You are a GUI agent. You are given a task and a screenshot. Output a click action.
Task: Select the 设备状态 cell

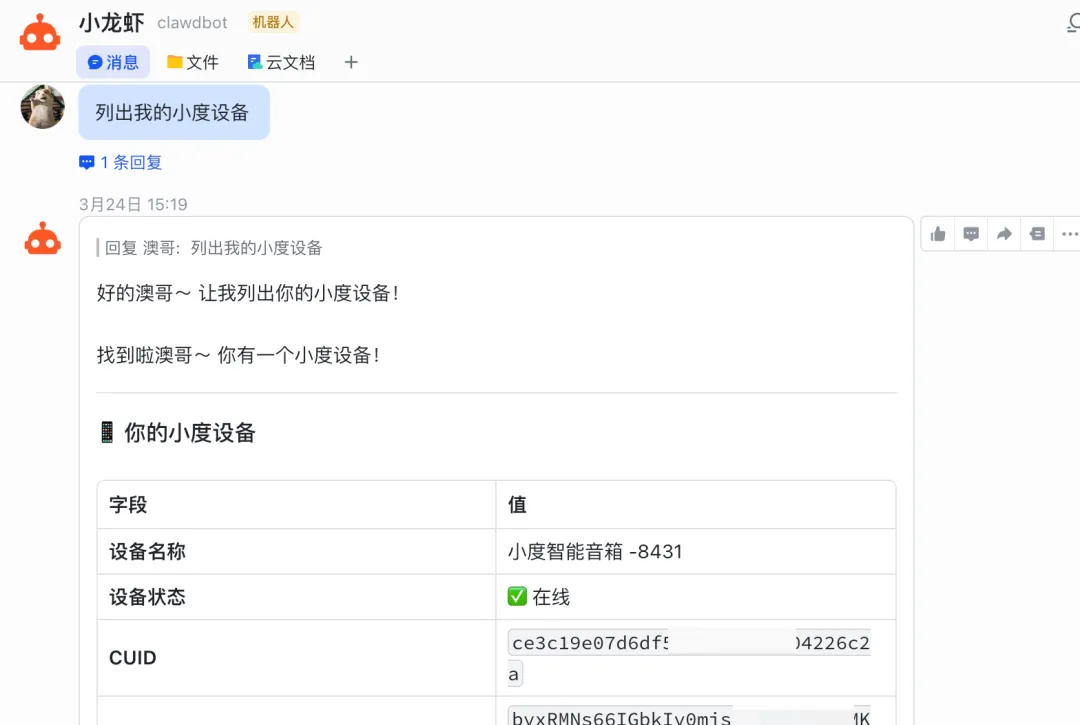296,597
